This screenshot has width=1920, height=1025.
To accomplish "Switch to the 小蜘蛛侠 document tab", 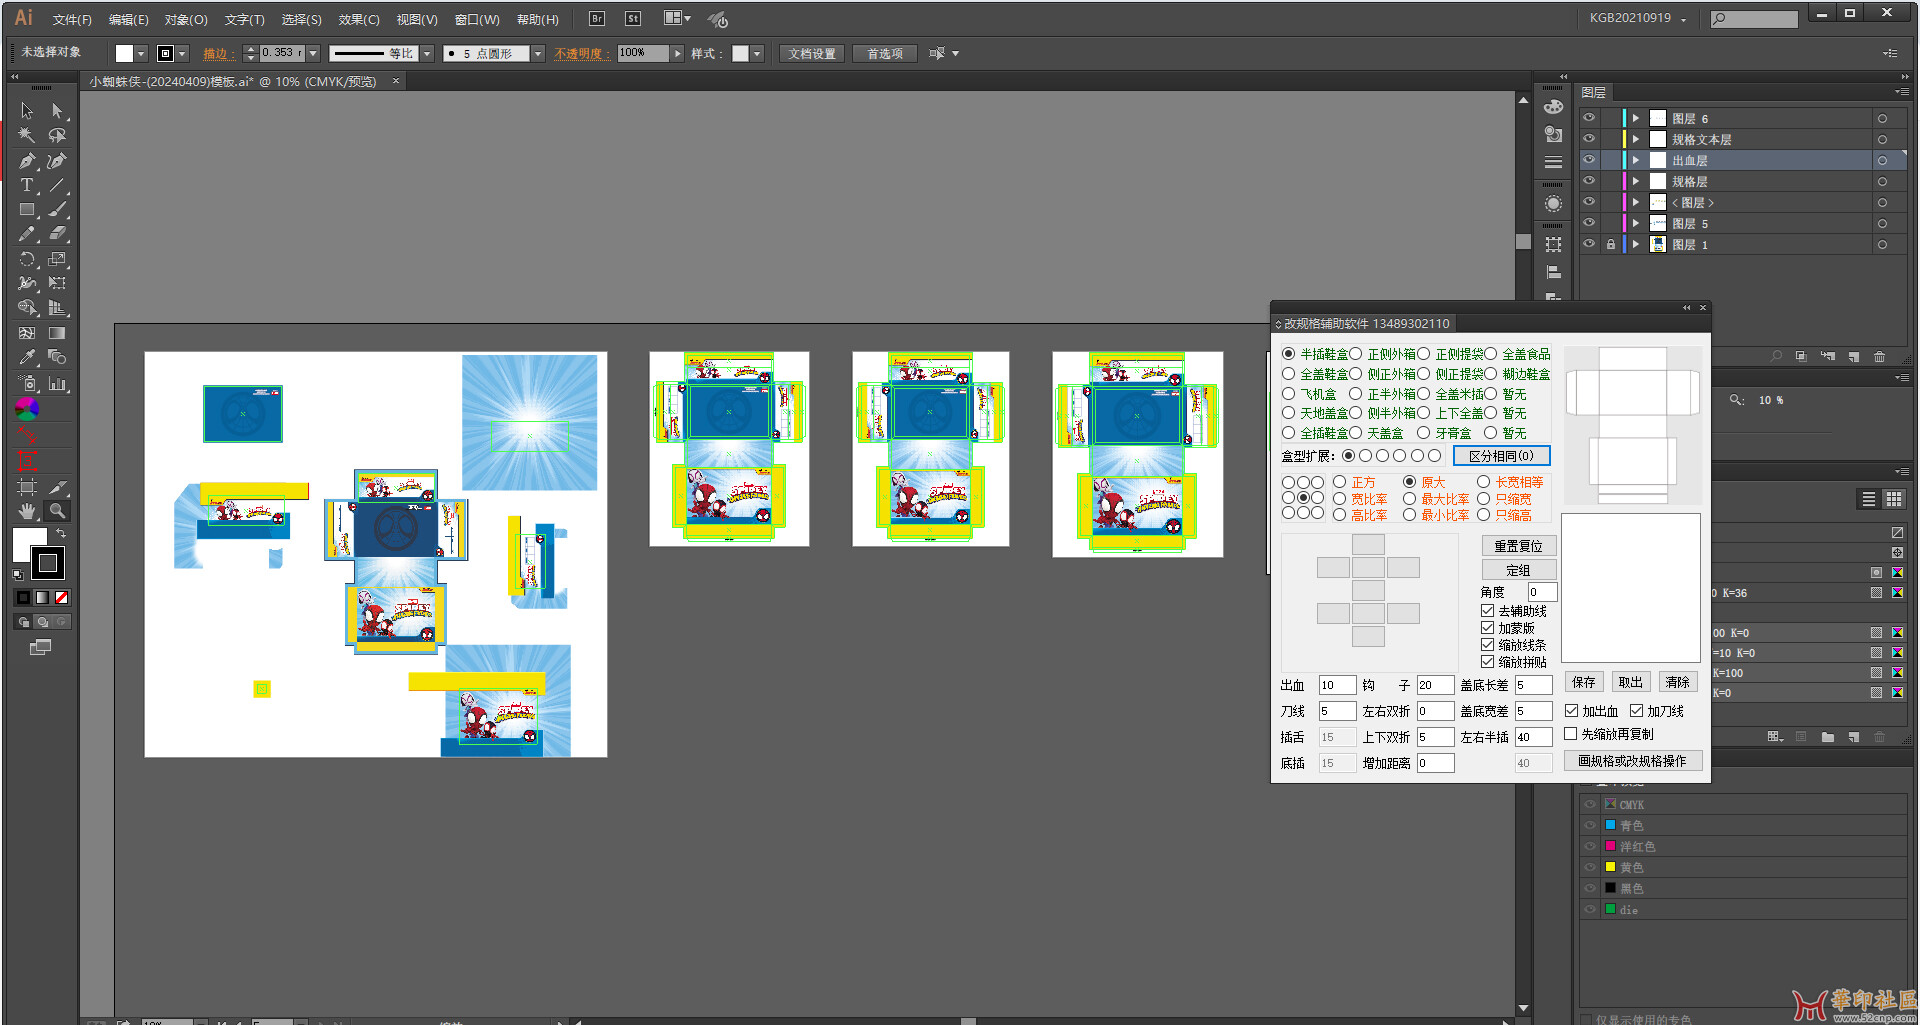I will point(233,82).
